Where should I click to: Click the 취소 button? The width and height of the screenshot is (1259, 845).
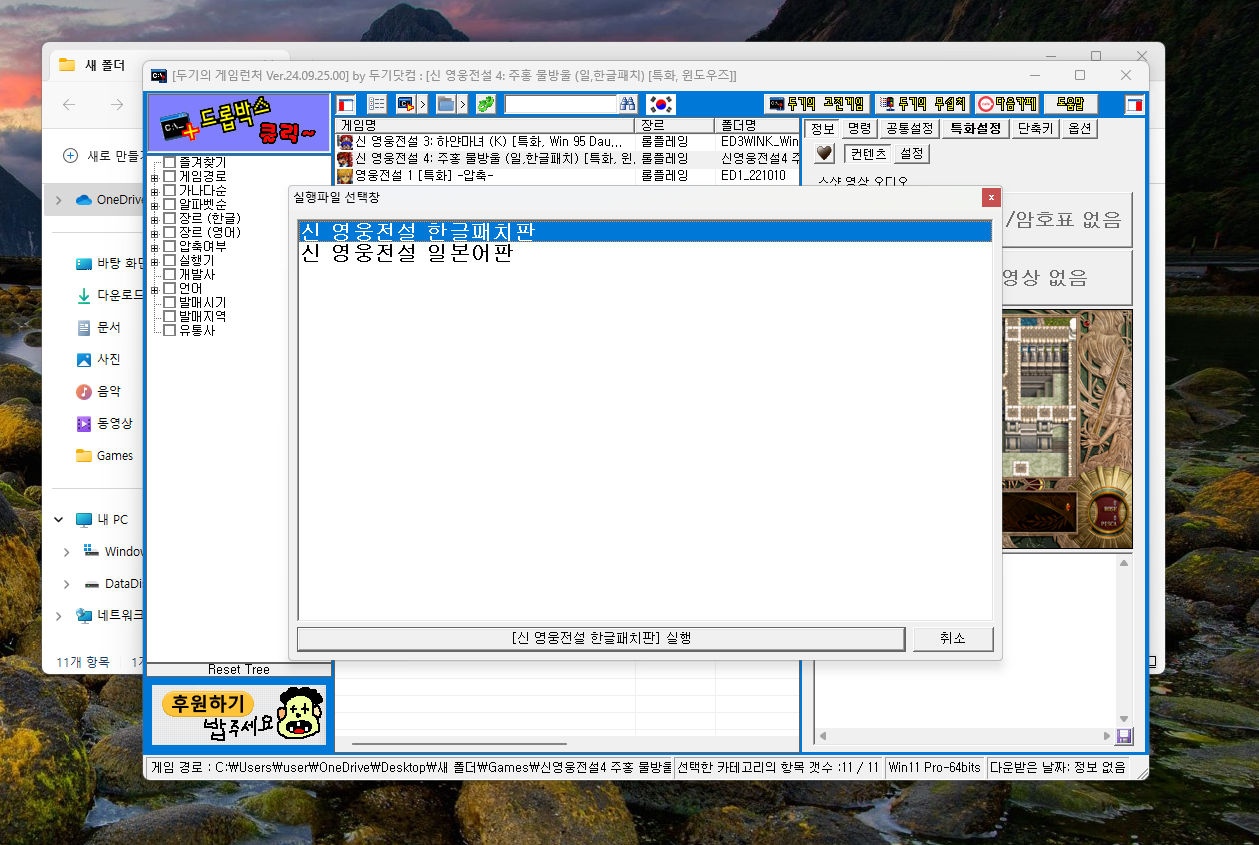coord(953,638)
